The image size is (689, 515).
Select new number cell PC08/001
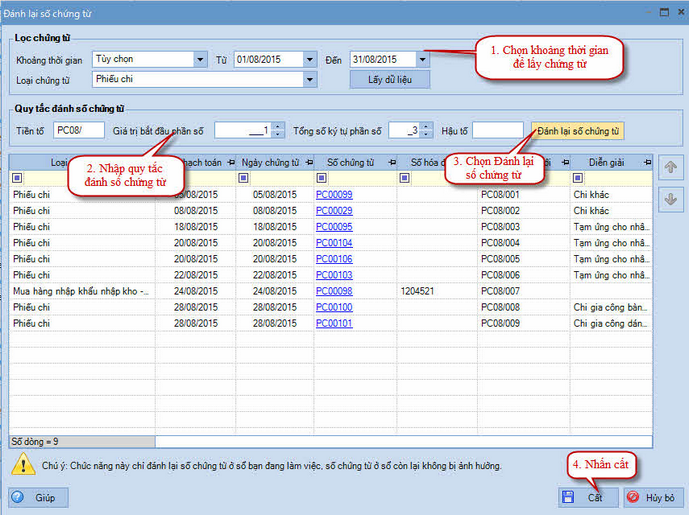pos(524,195)
